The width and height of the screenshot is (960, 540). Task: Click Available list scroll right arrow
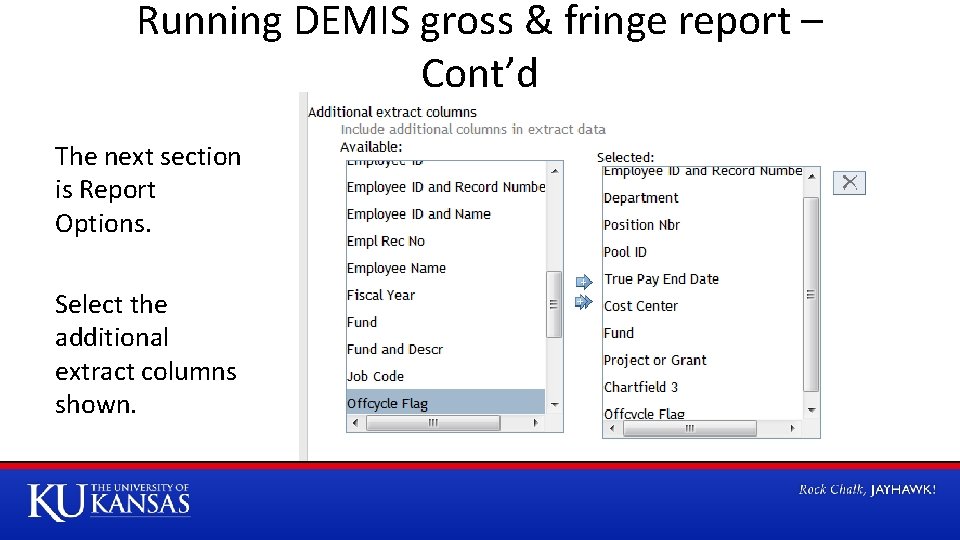(536, 422)
